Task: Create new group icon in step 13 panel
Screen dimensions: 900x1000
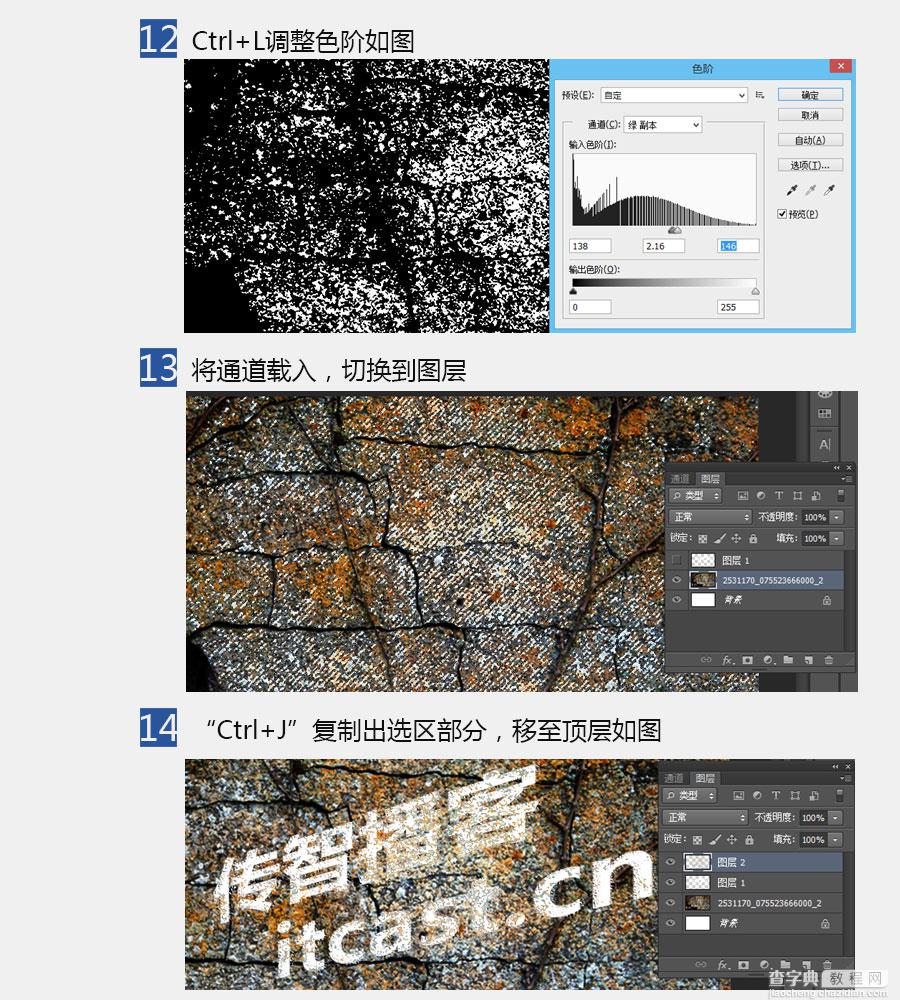Action: pos(788,660)
